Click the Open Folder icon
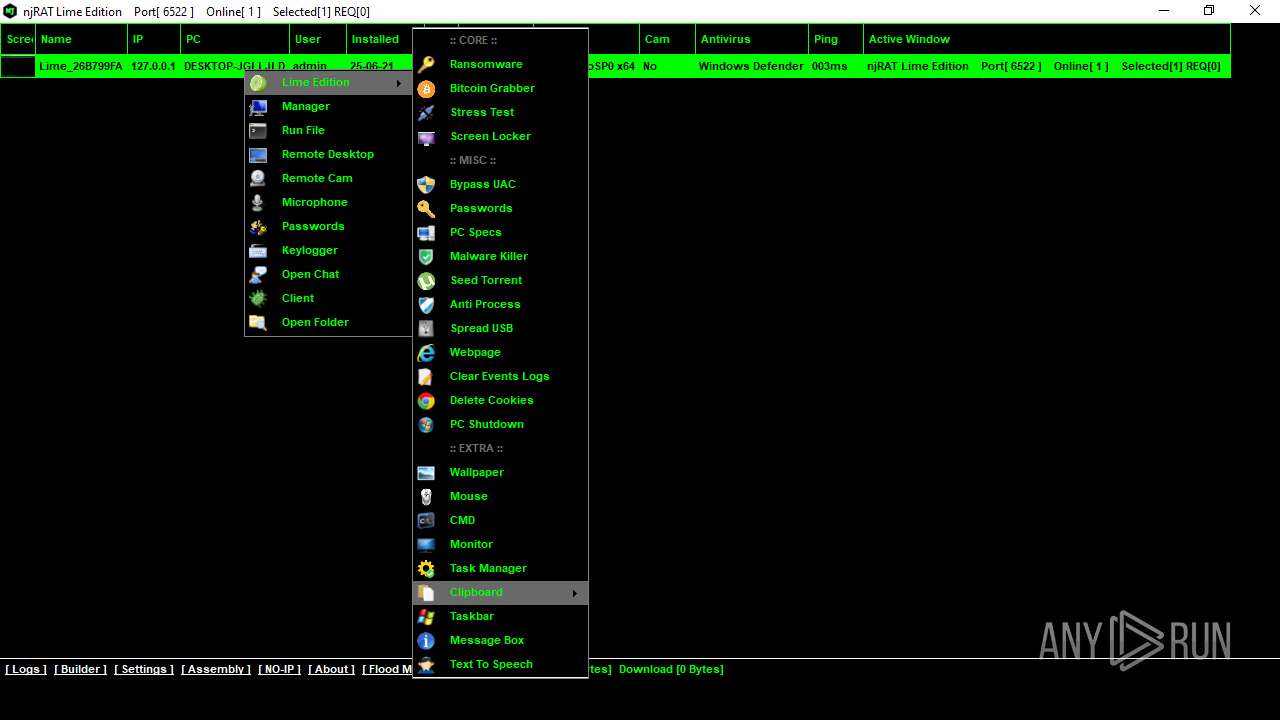Screen dimensions: 1280x720 [258, 322]
